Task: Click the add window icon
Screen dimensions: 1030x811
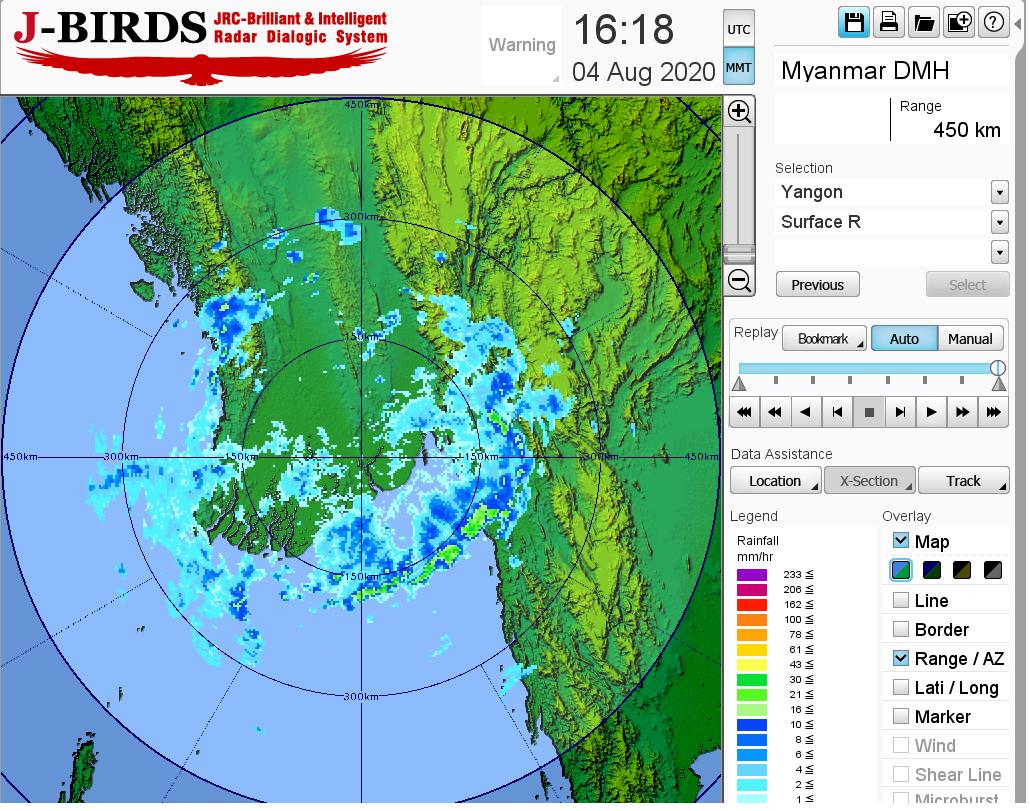Action: coord(958,23)
